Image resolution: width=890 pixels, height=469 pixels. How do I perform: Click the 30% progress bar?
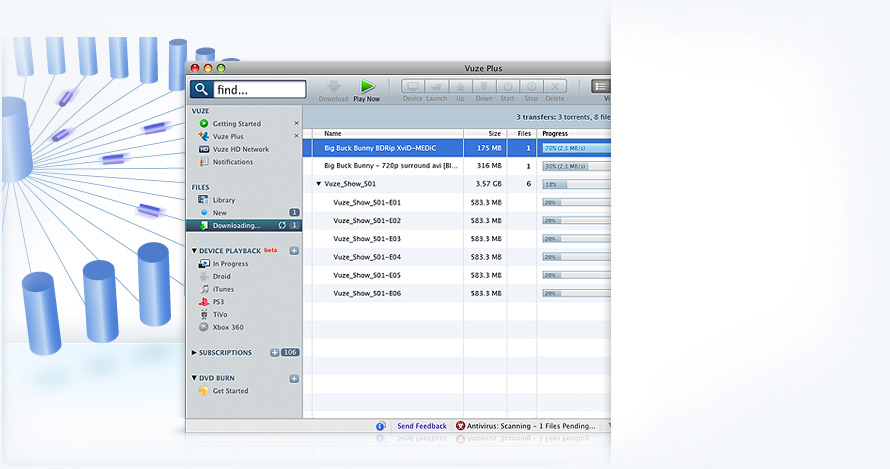click(x=576, y=166)
